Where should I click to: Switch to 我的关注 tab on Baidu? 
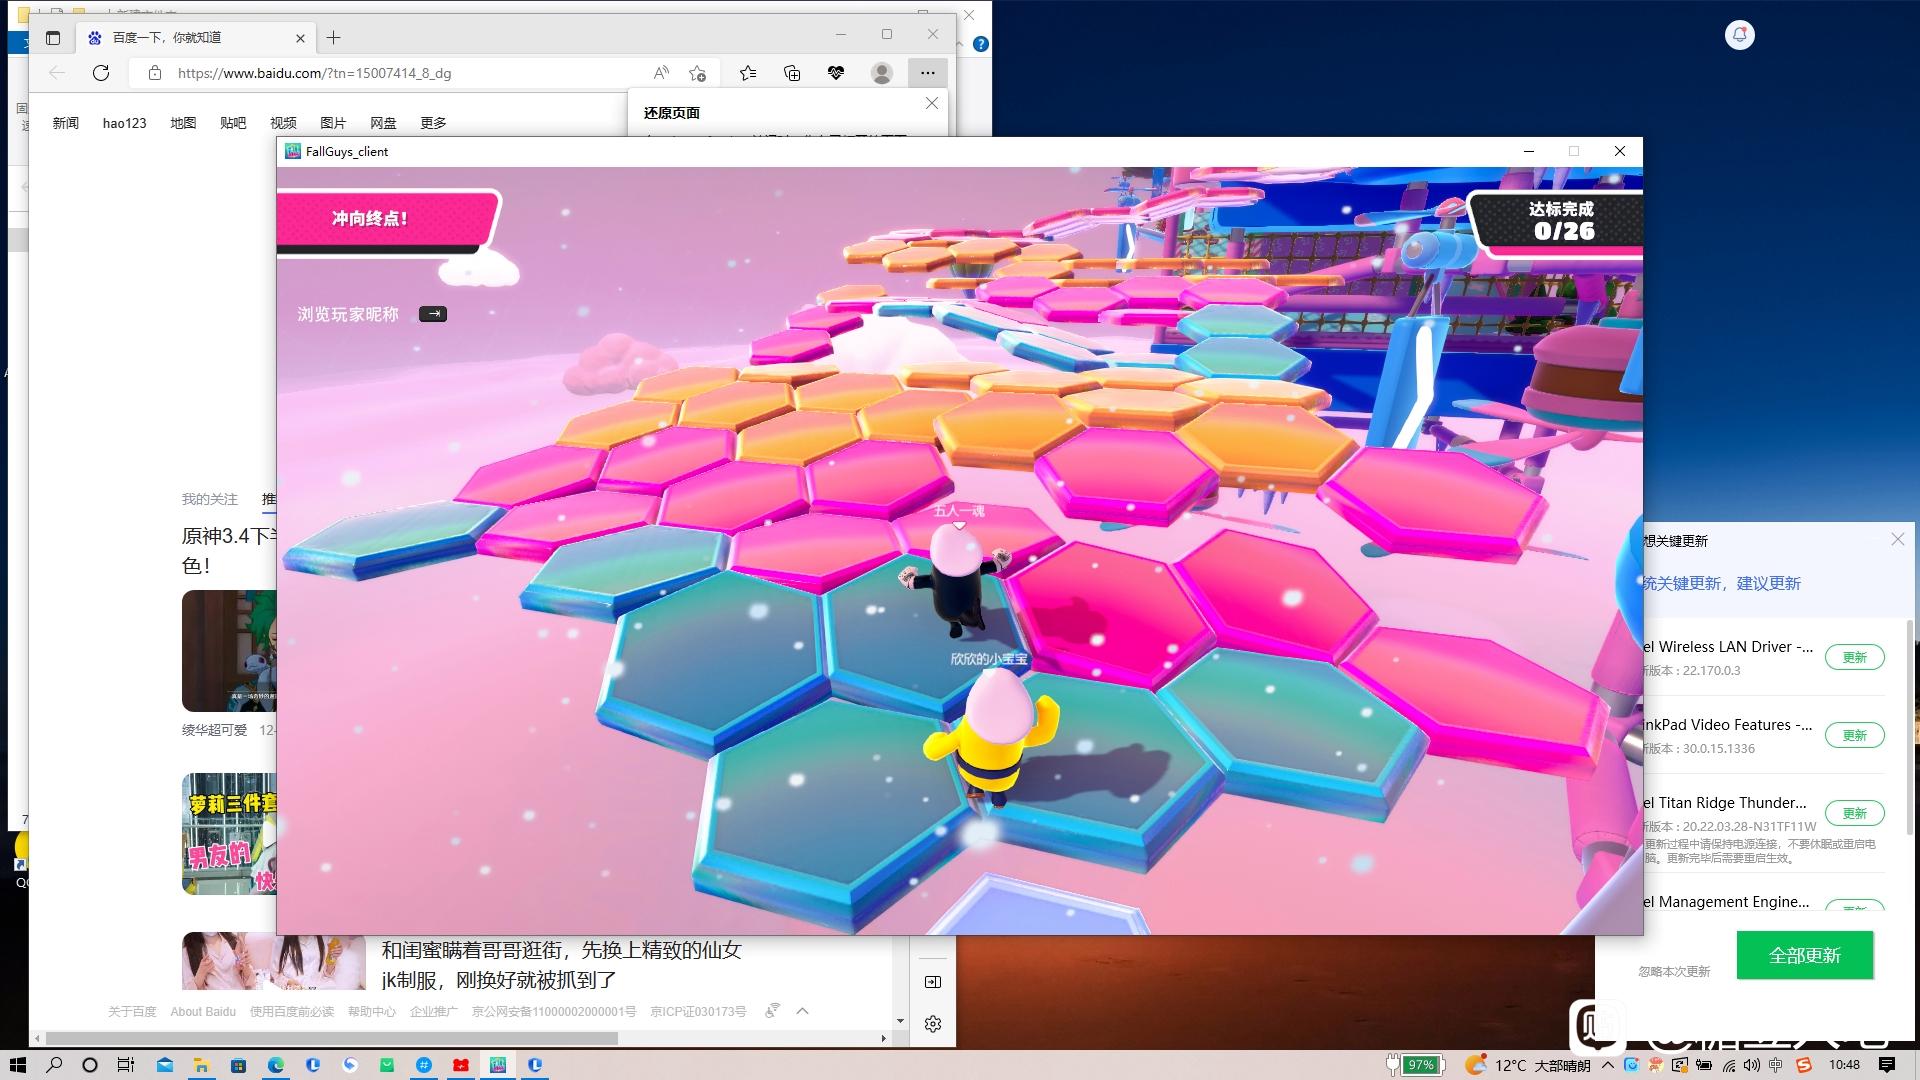click(x=209, y=499)
